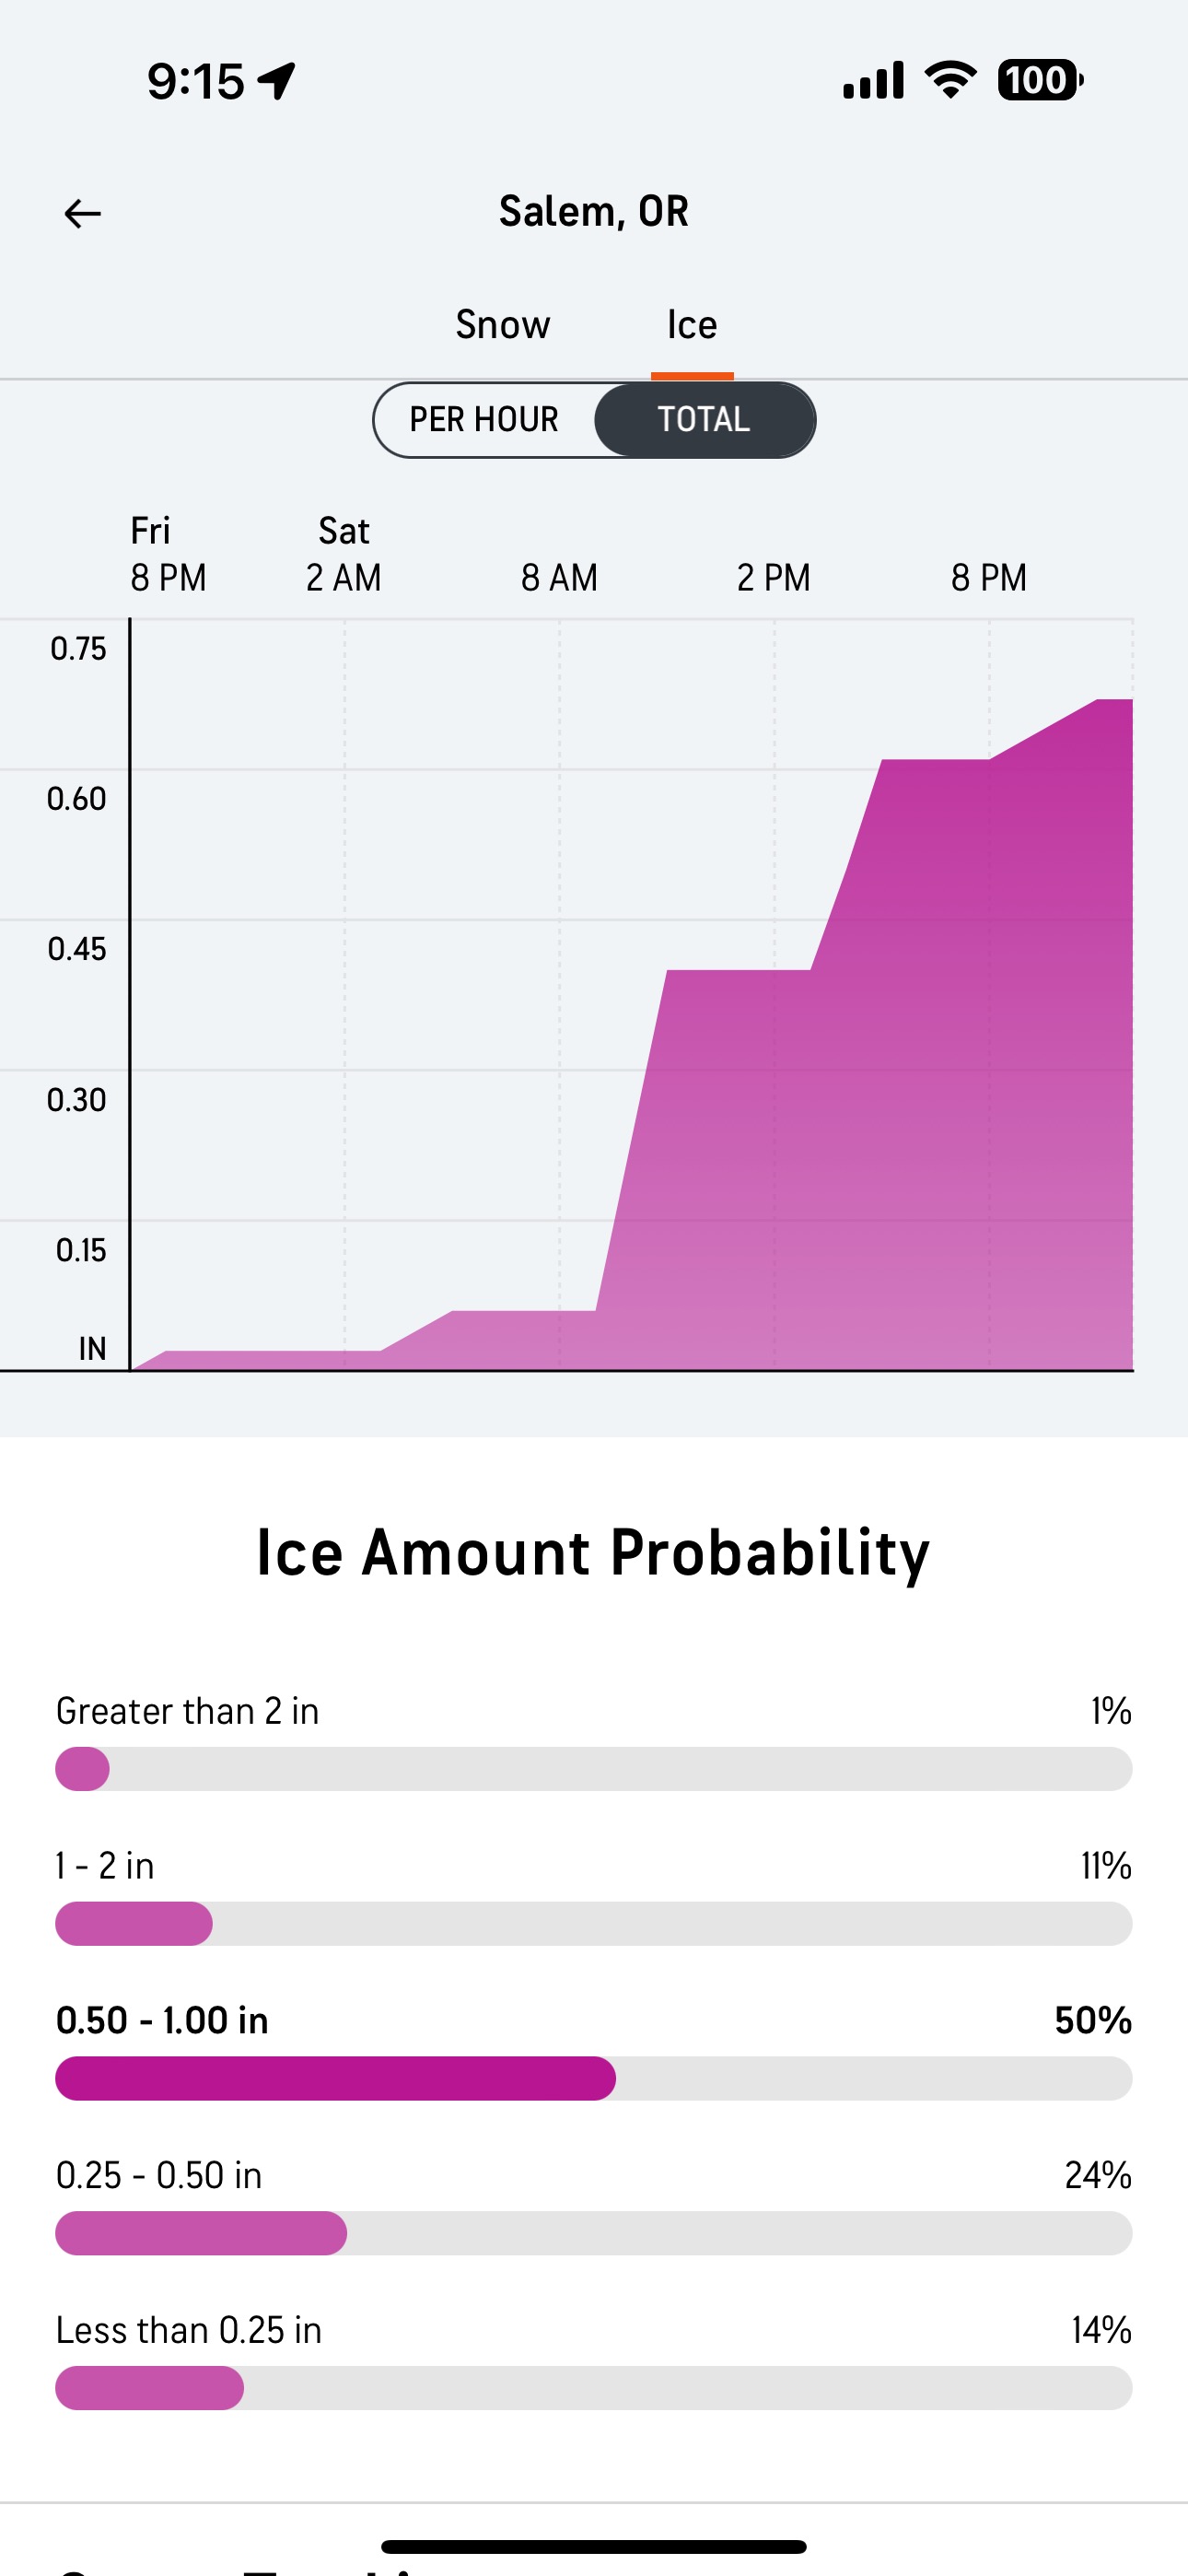This screenshot has height=2576, width=1188.
Task: Tap the battery indicator icon
Action: tap(1040, 80)
